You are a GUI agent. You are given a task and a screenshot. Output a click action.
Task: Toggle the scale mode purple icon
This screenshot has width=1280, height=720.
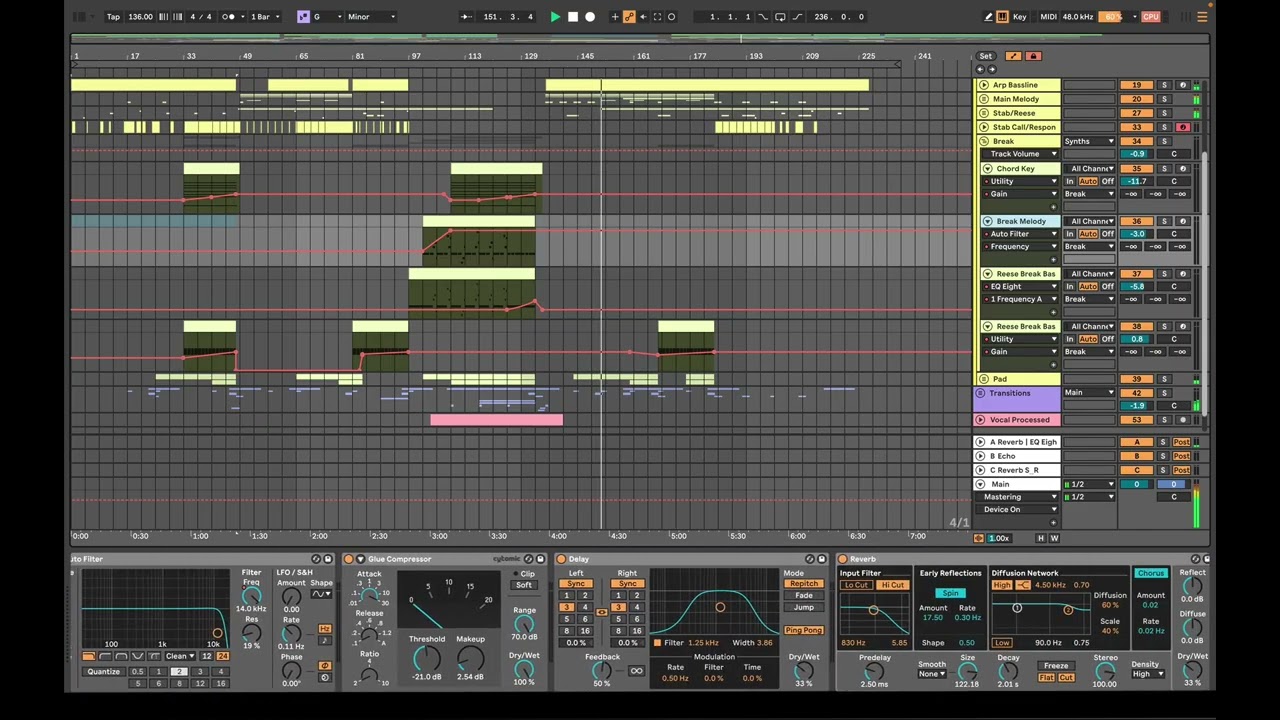coord(303,17)
